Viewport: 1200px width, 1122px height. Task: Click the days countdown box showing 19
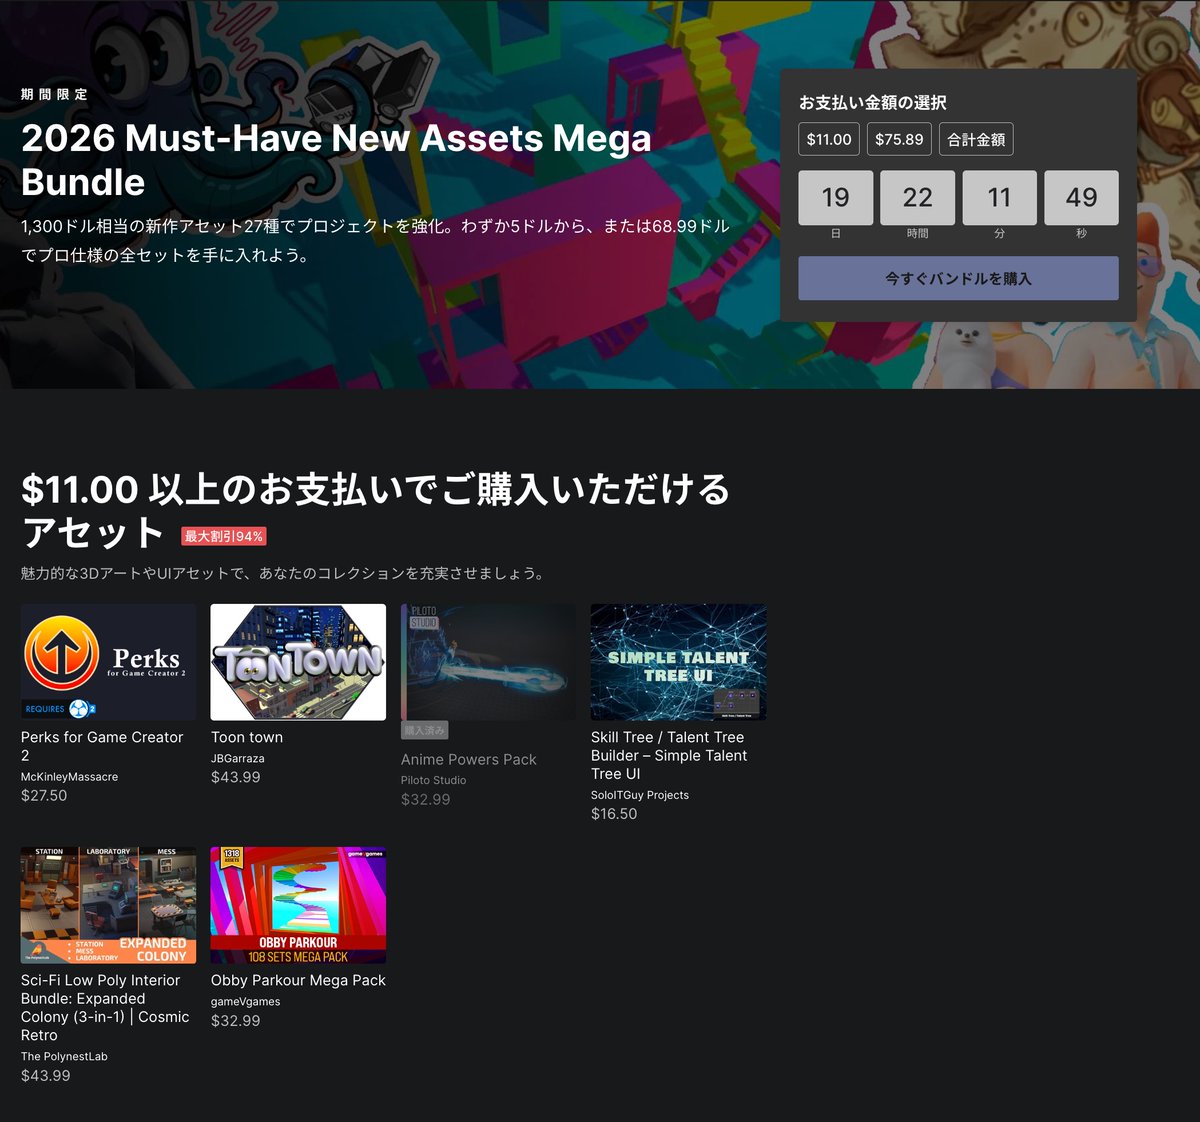[836, 197]
